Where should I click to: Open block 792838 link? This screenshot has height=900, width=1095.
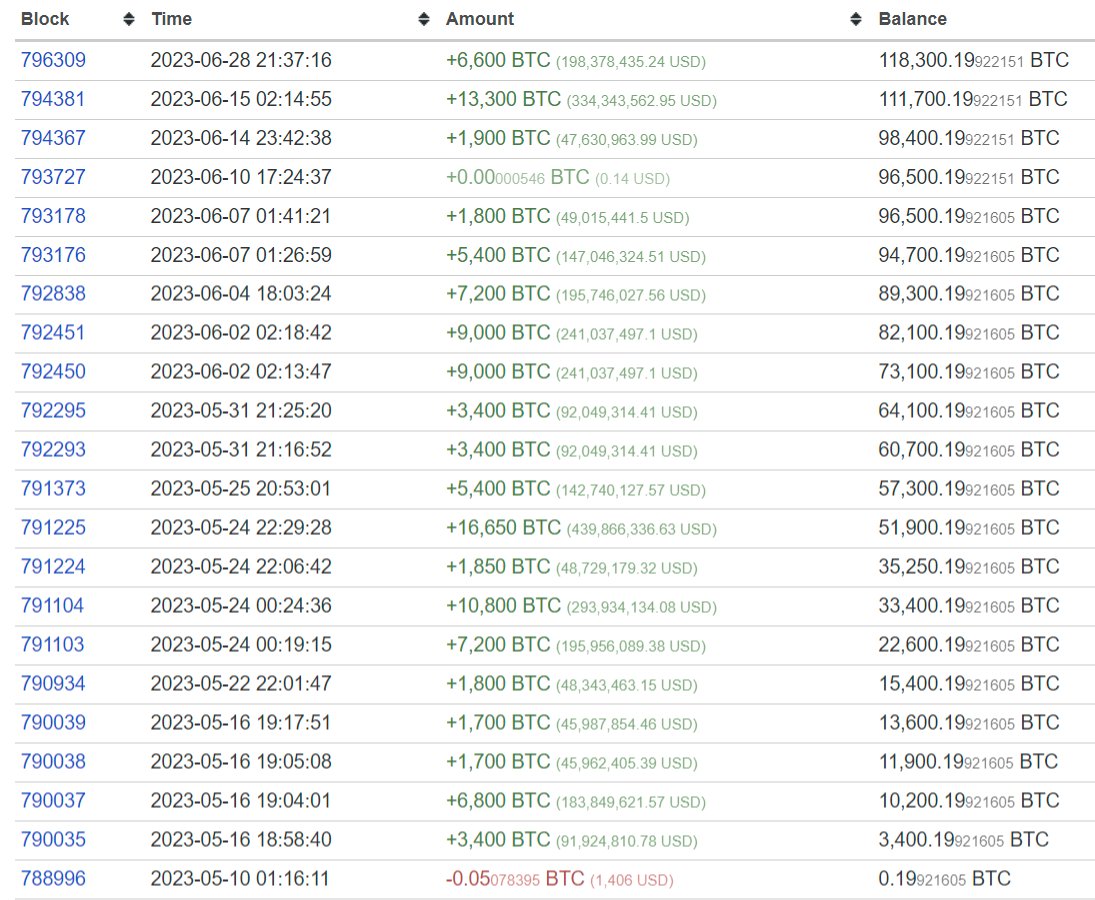pos(53,294)
